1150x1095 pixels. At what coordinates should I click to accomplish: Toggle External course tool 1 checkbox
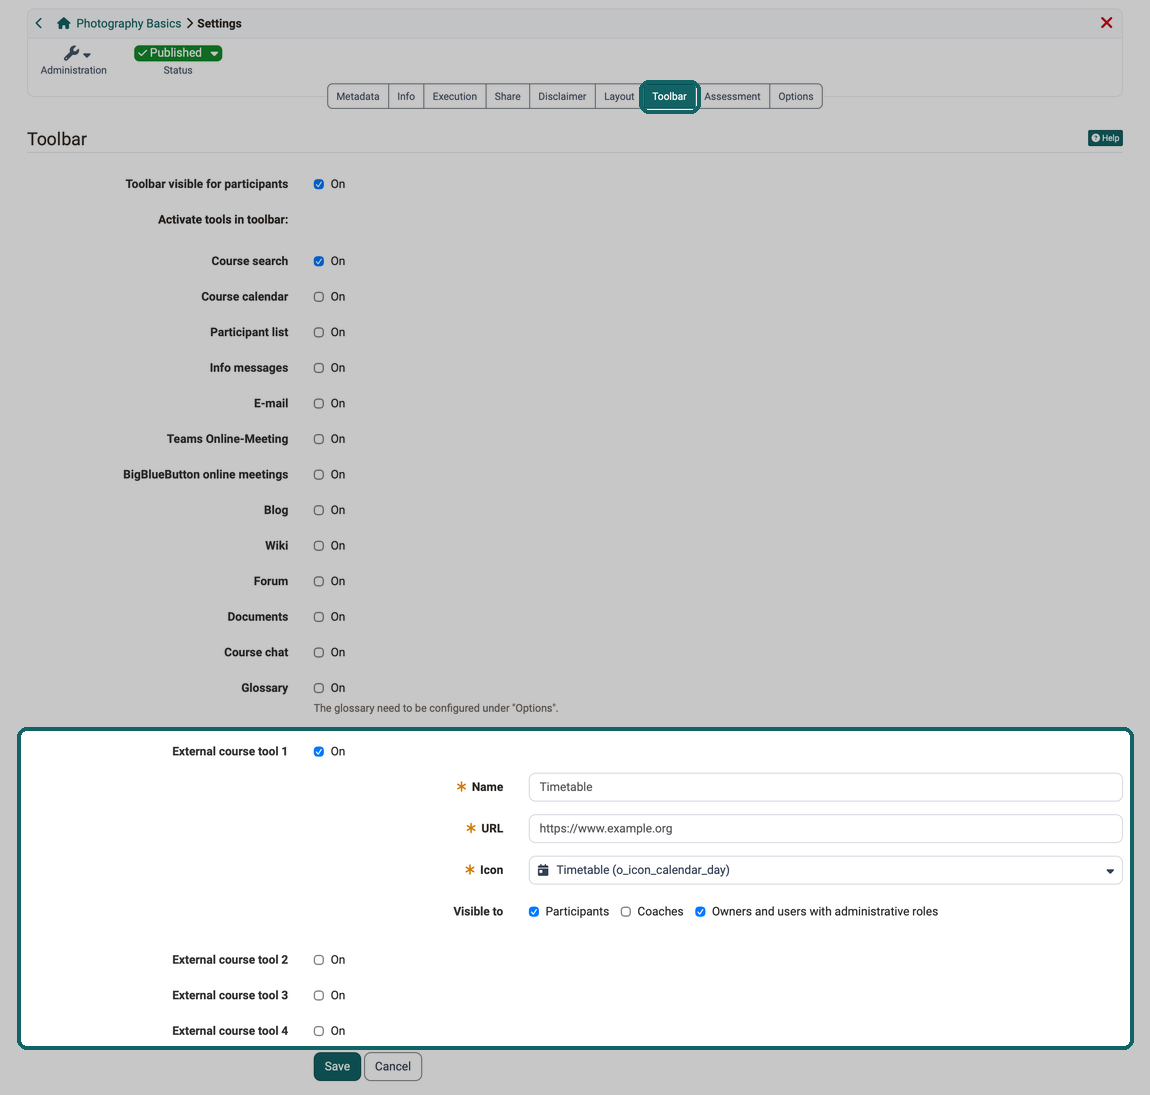point(319,752)
